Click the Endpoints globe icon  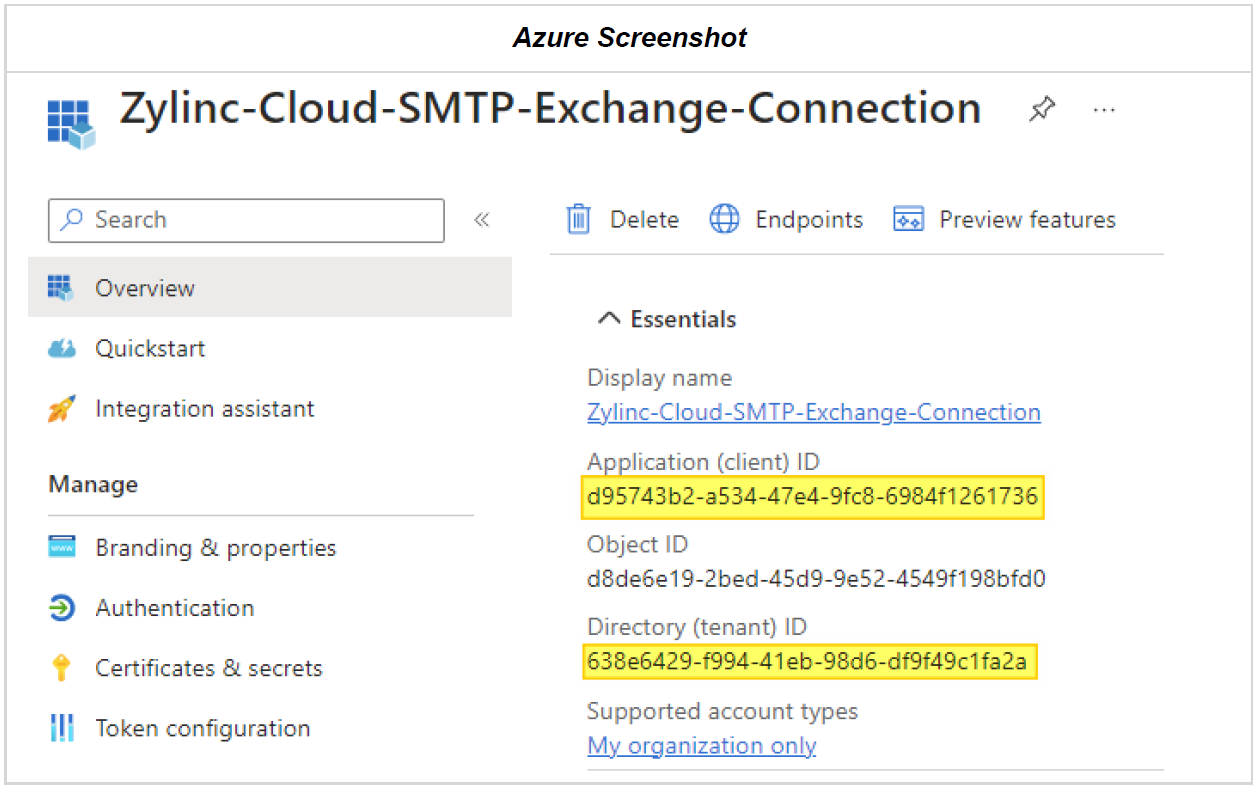(x=724, y=219)
